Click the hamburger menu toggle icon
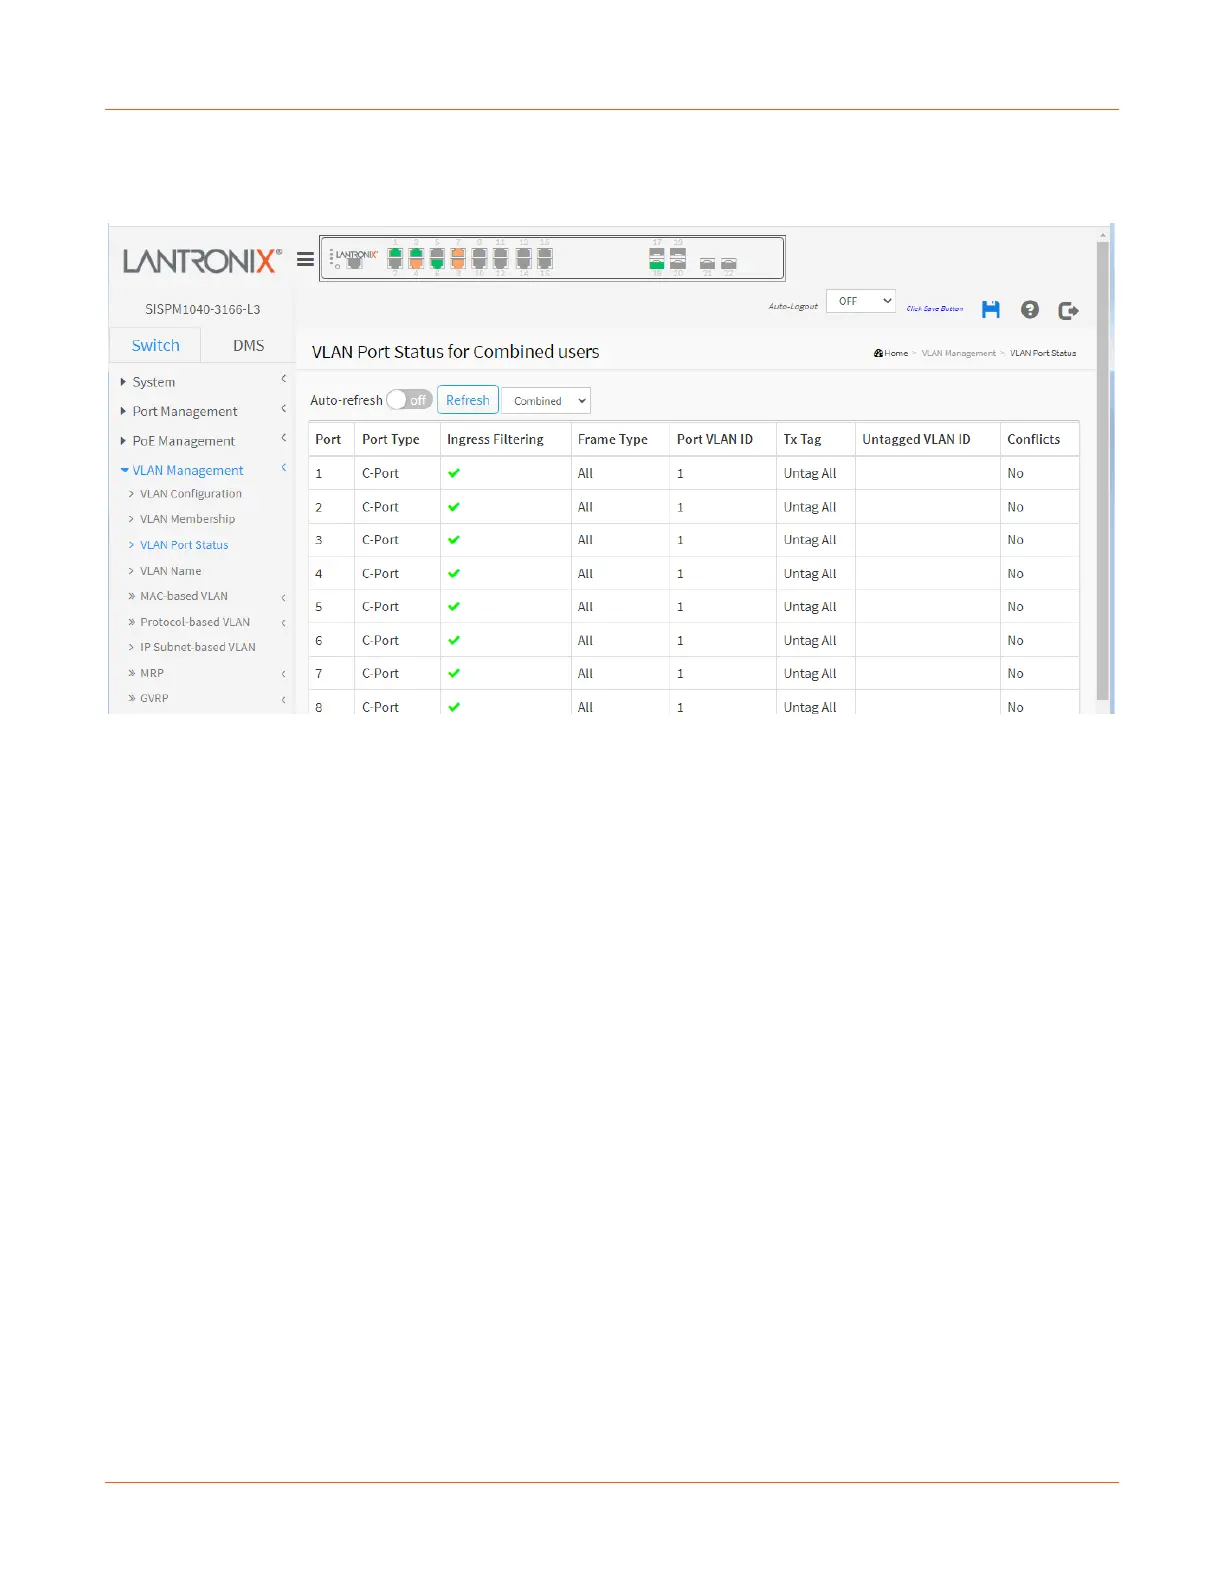The width and height of the screenshot is (1224, 1584). pos(305,259)
